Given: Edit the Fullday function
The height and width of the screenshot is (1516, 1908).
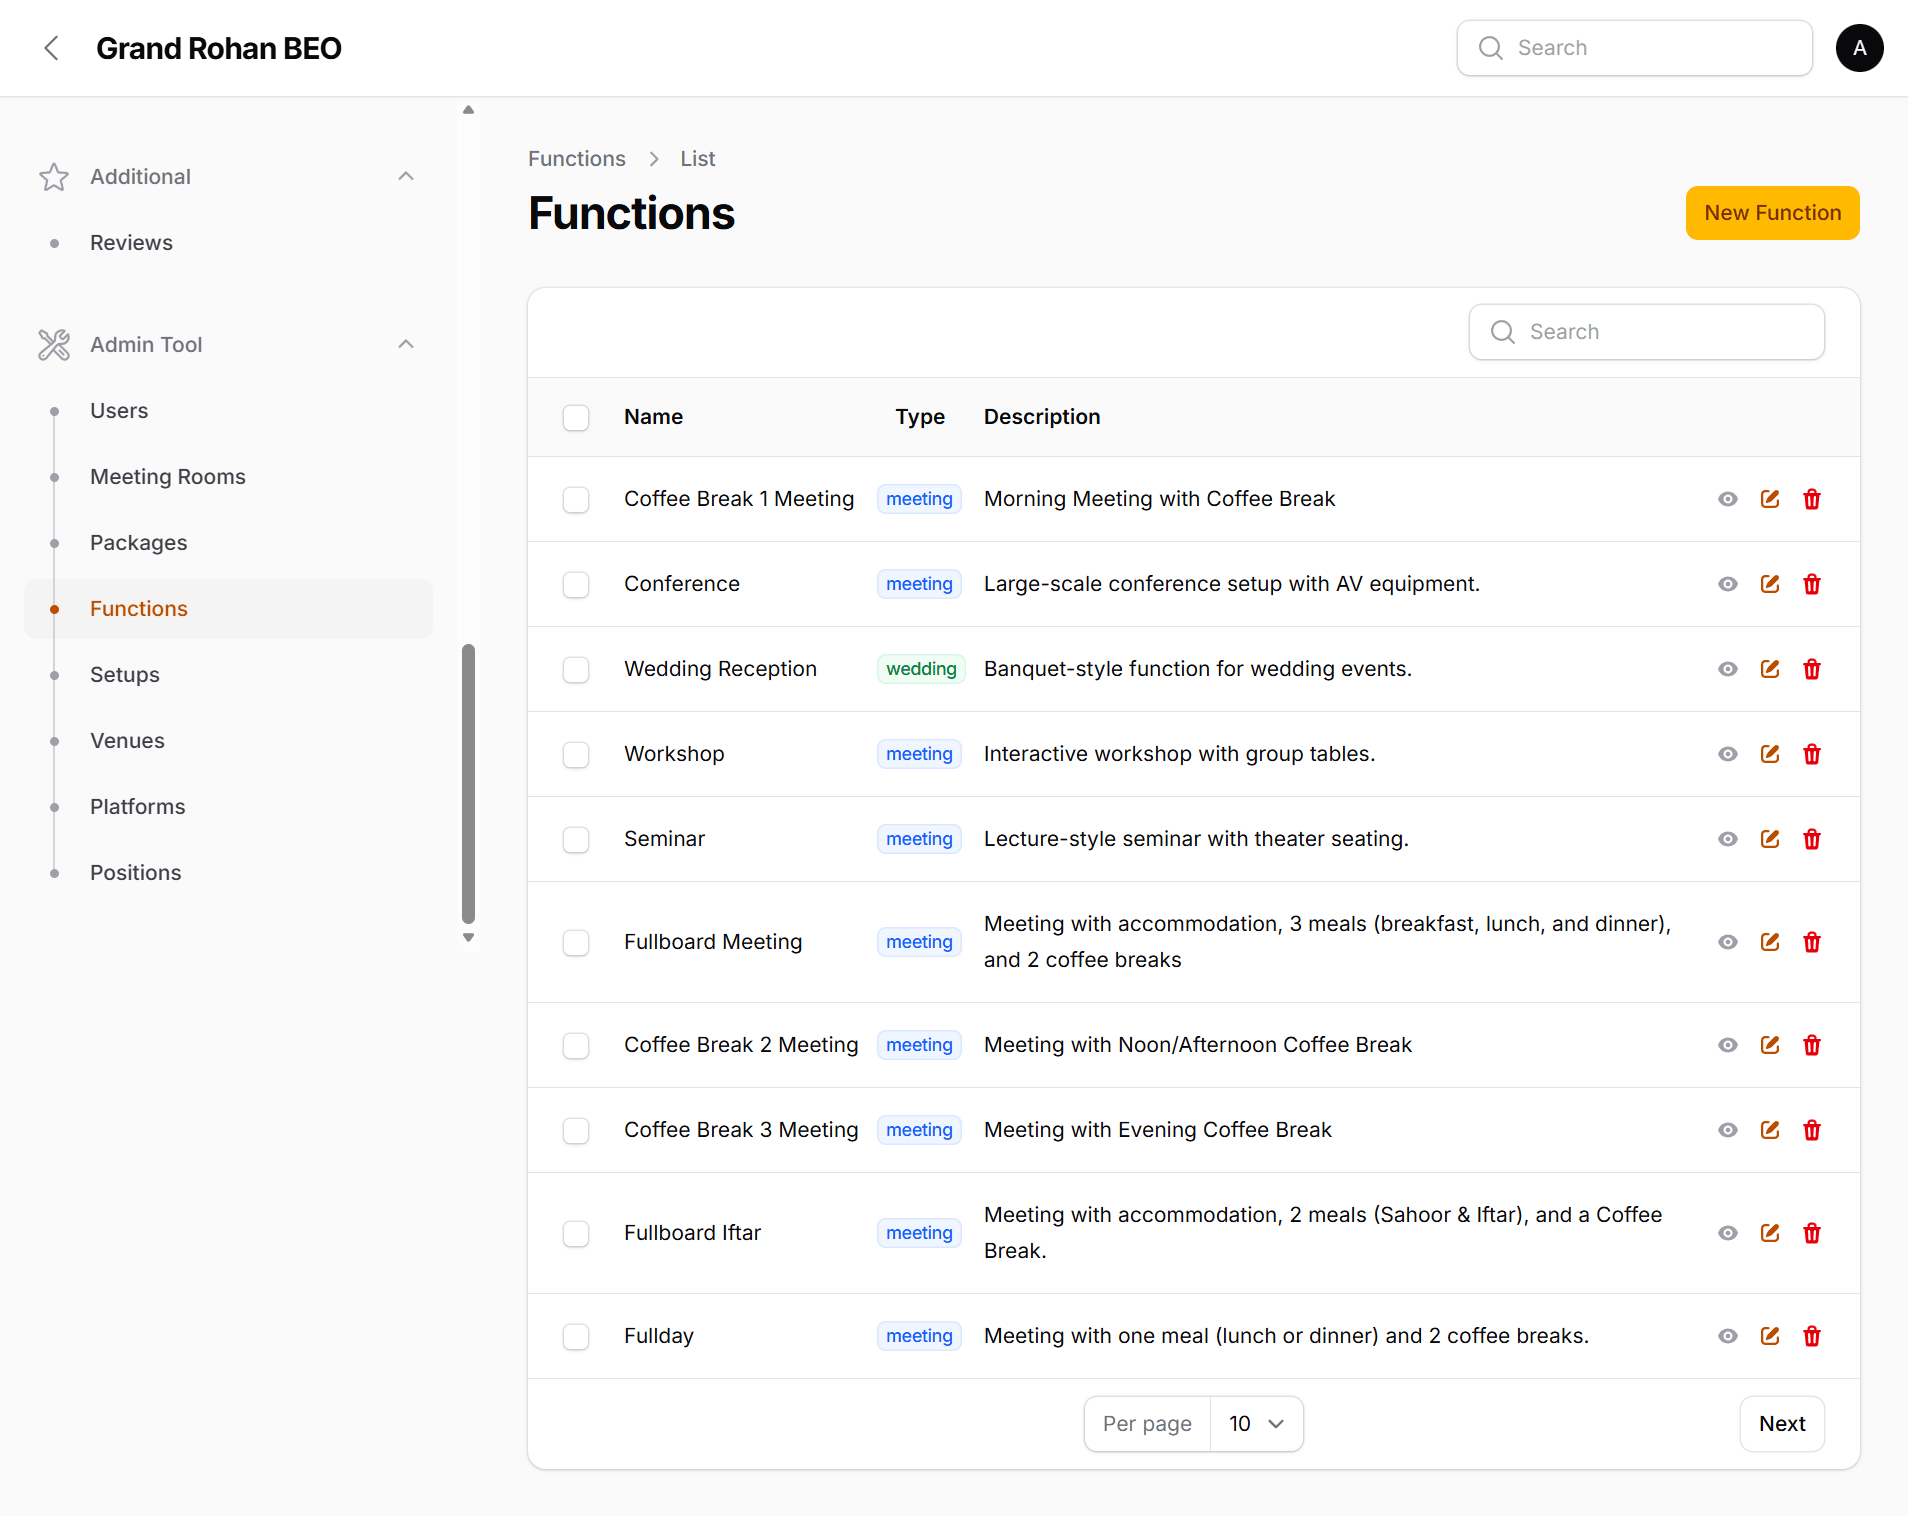Looking at the screenshot, I should 1770,1336.
